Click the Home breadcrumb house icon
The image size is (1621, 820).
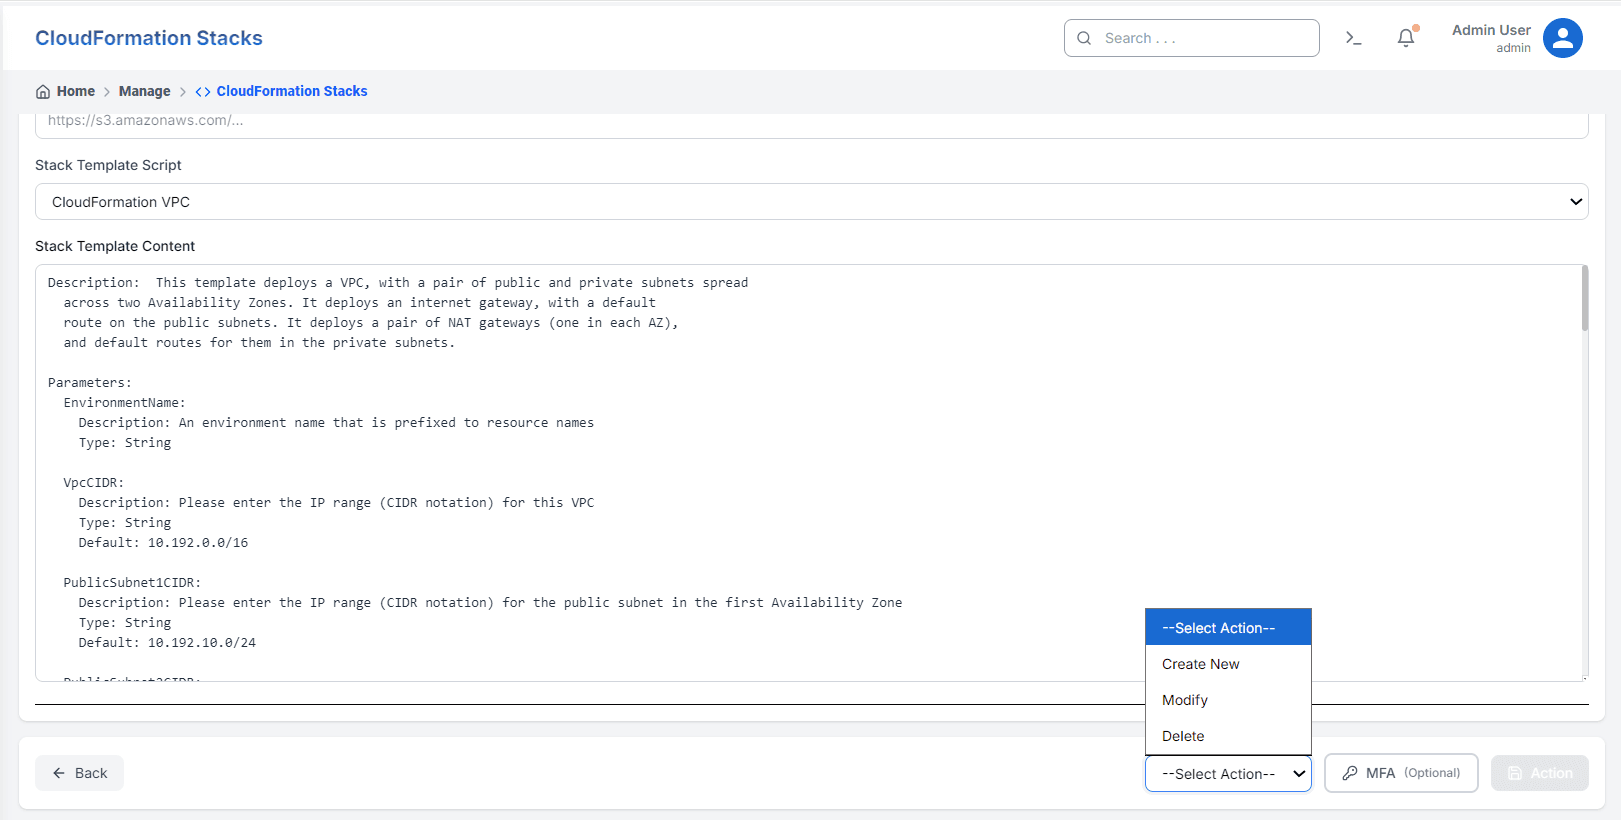[43, 92]
